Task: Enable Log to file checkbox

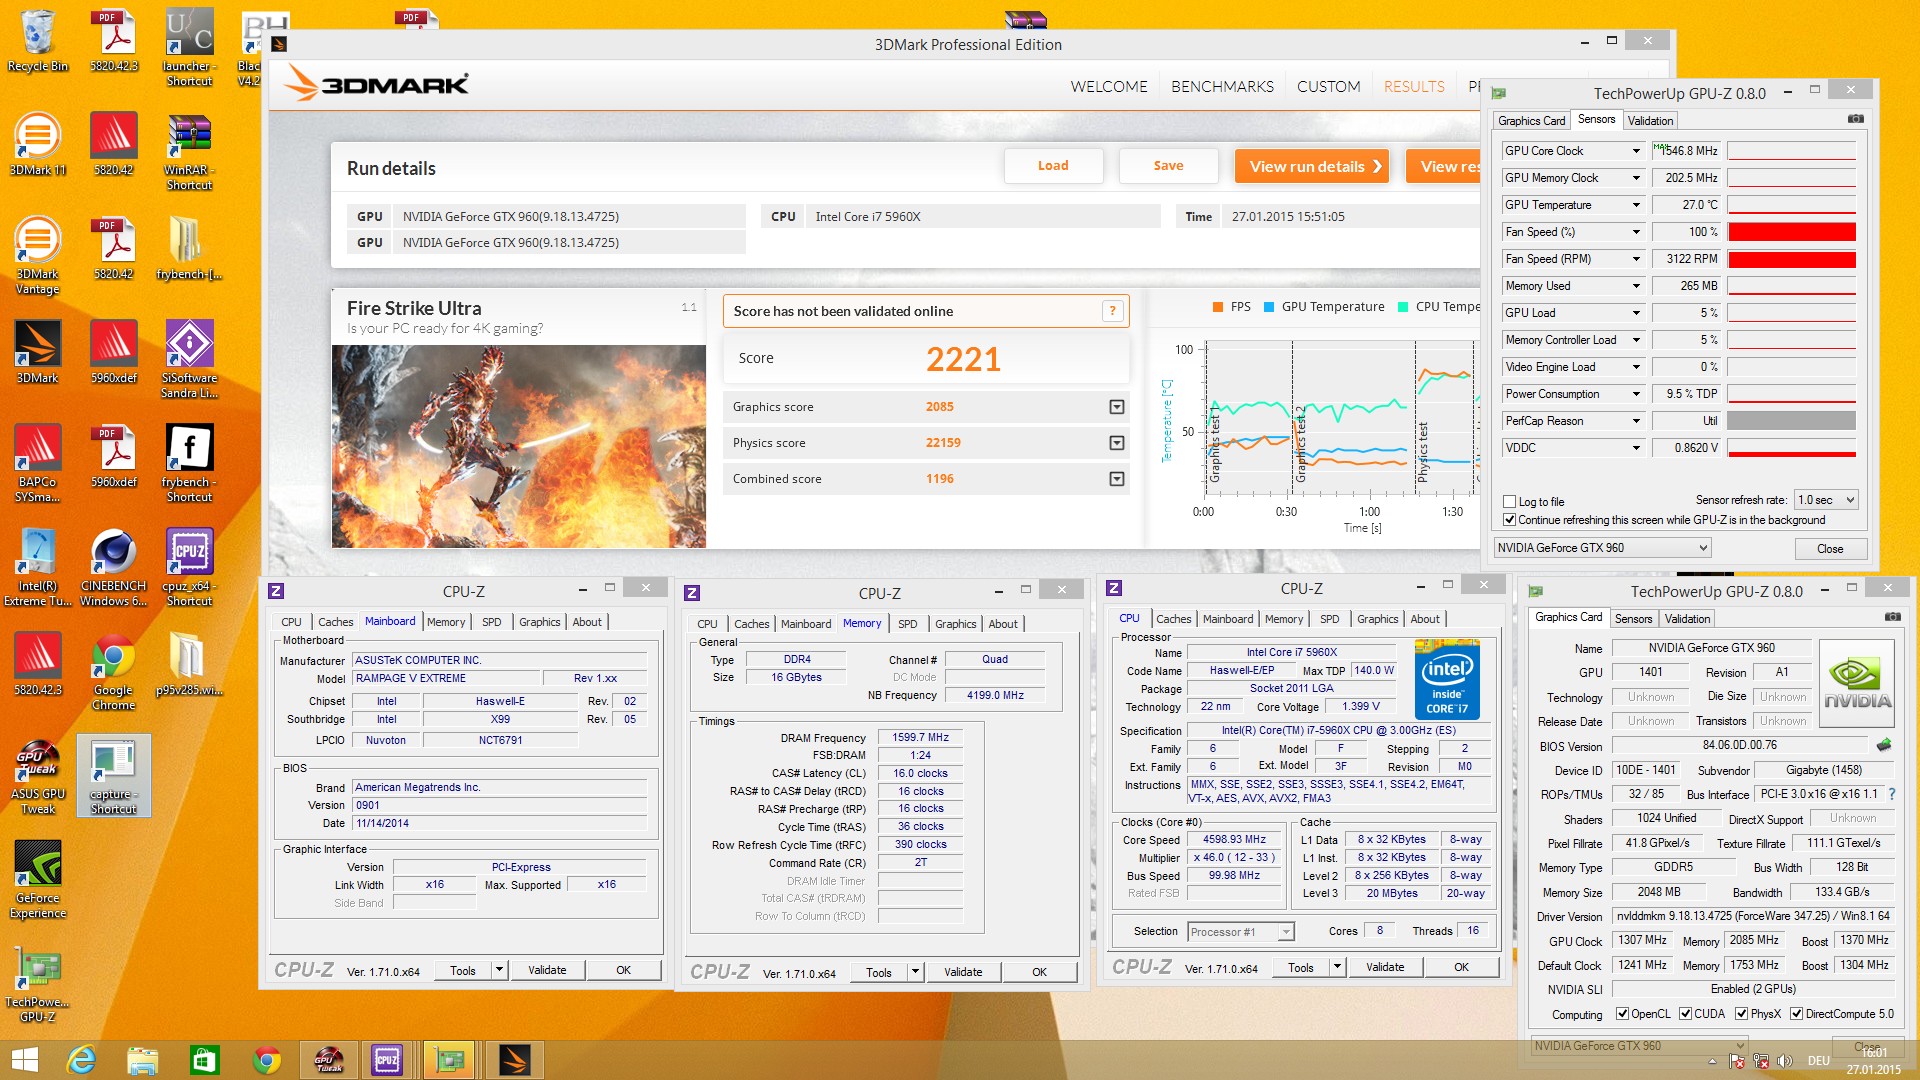Action: (1510, 502)
